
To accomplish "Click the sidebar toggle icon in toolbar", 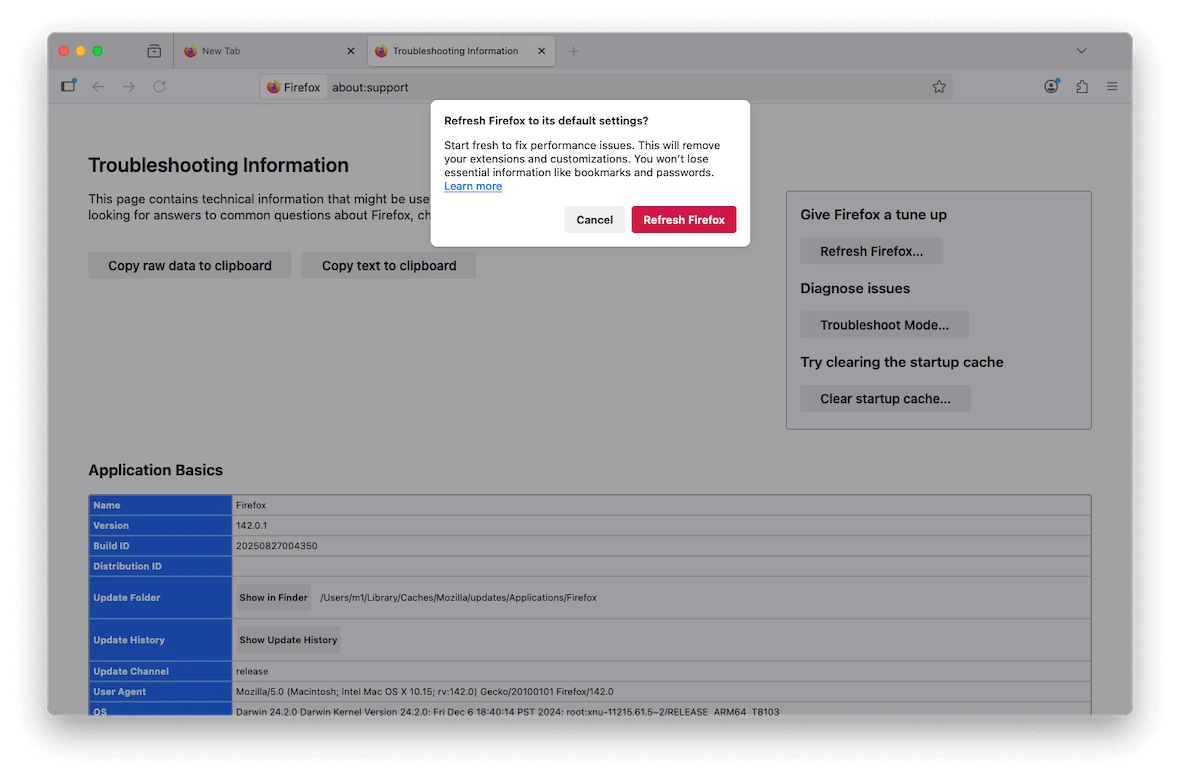I will coord(68,86).
